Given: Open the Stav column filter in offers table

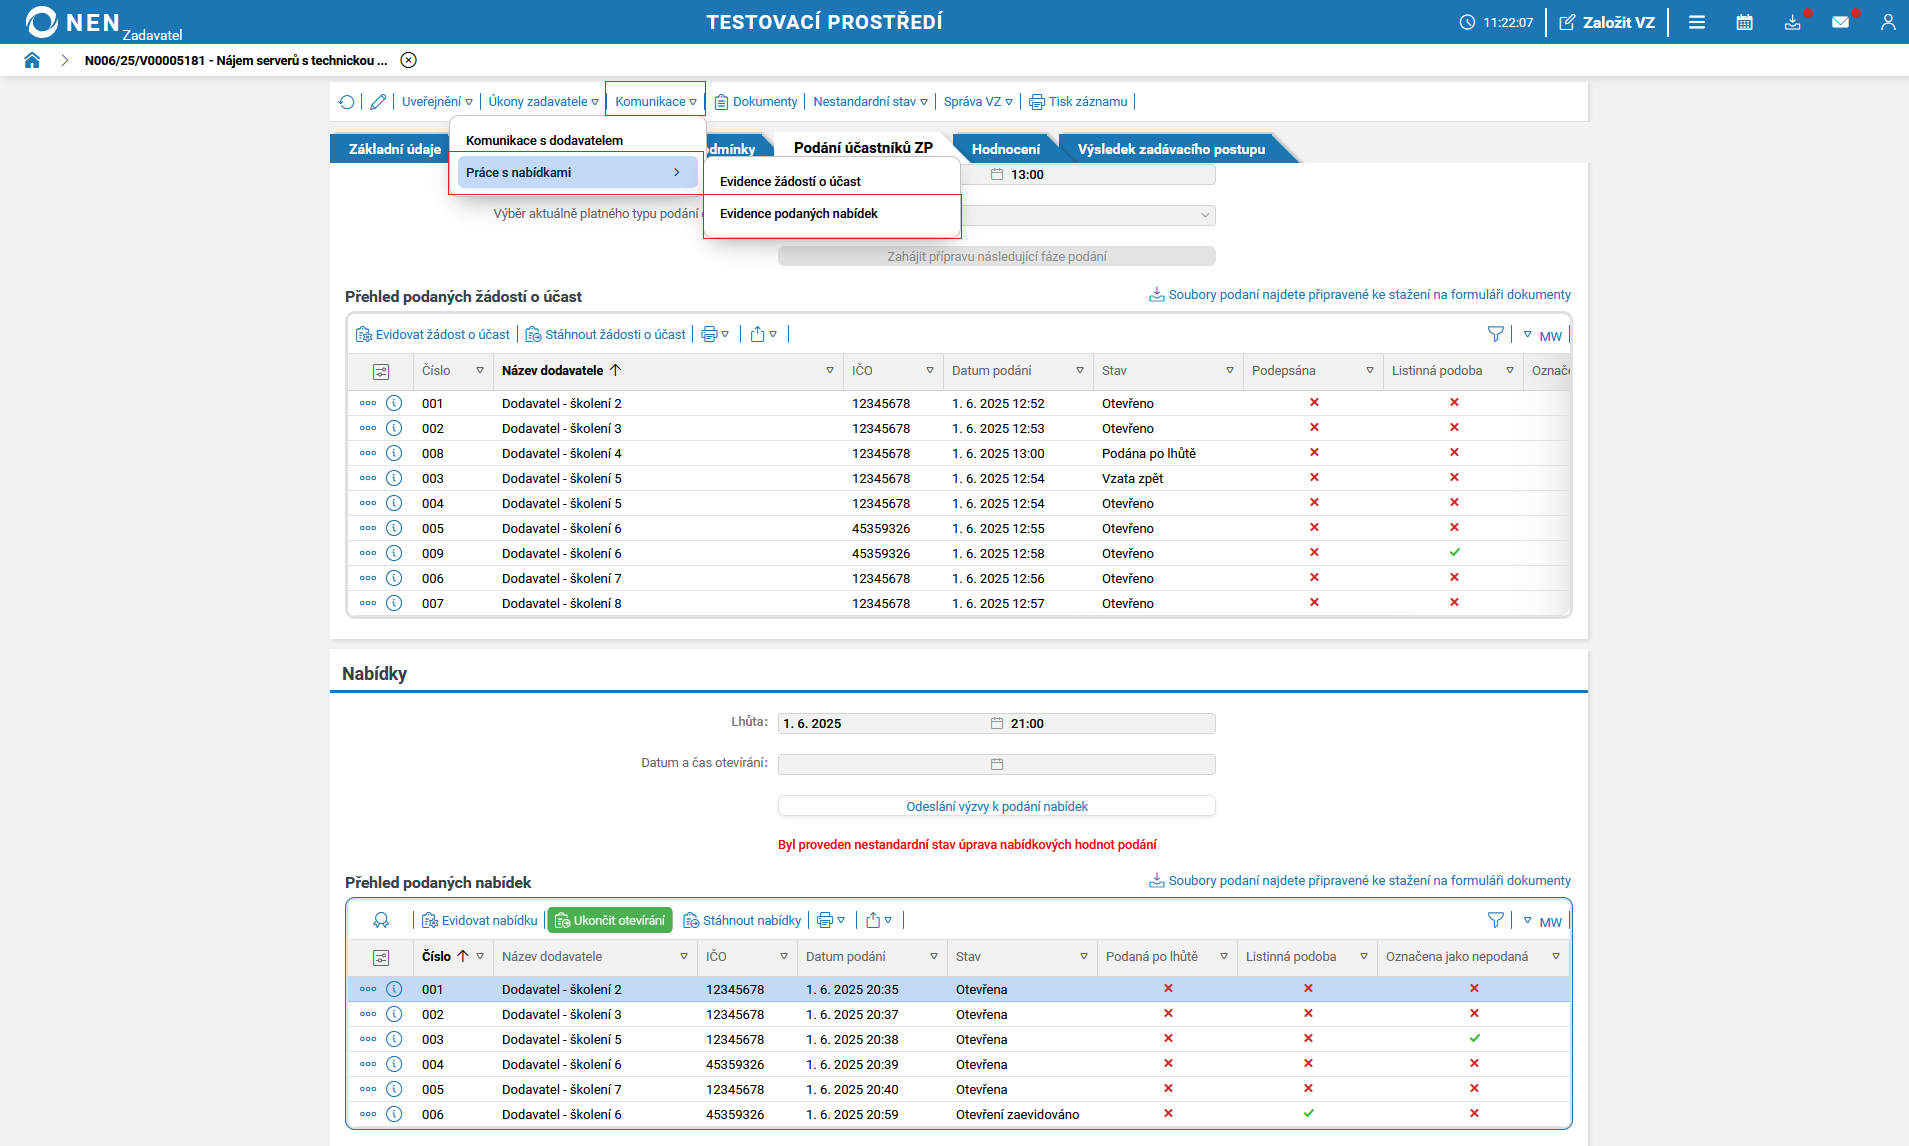Looking at the screenshot, I should click(x=1083, y=957).
